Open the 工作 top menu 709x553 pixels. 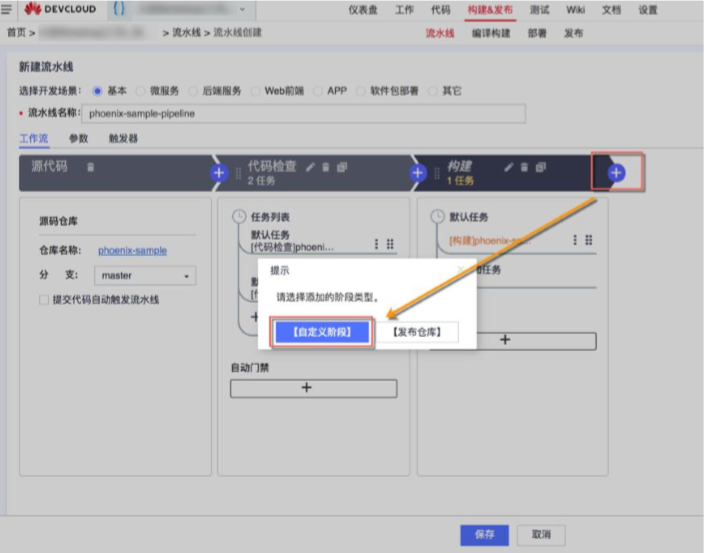coord(404,10)
